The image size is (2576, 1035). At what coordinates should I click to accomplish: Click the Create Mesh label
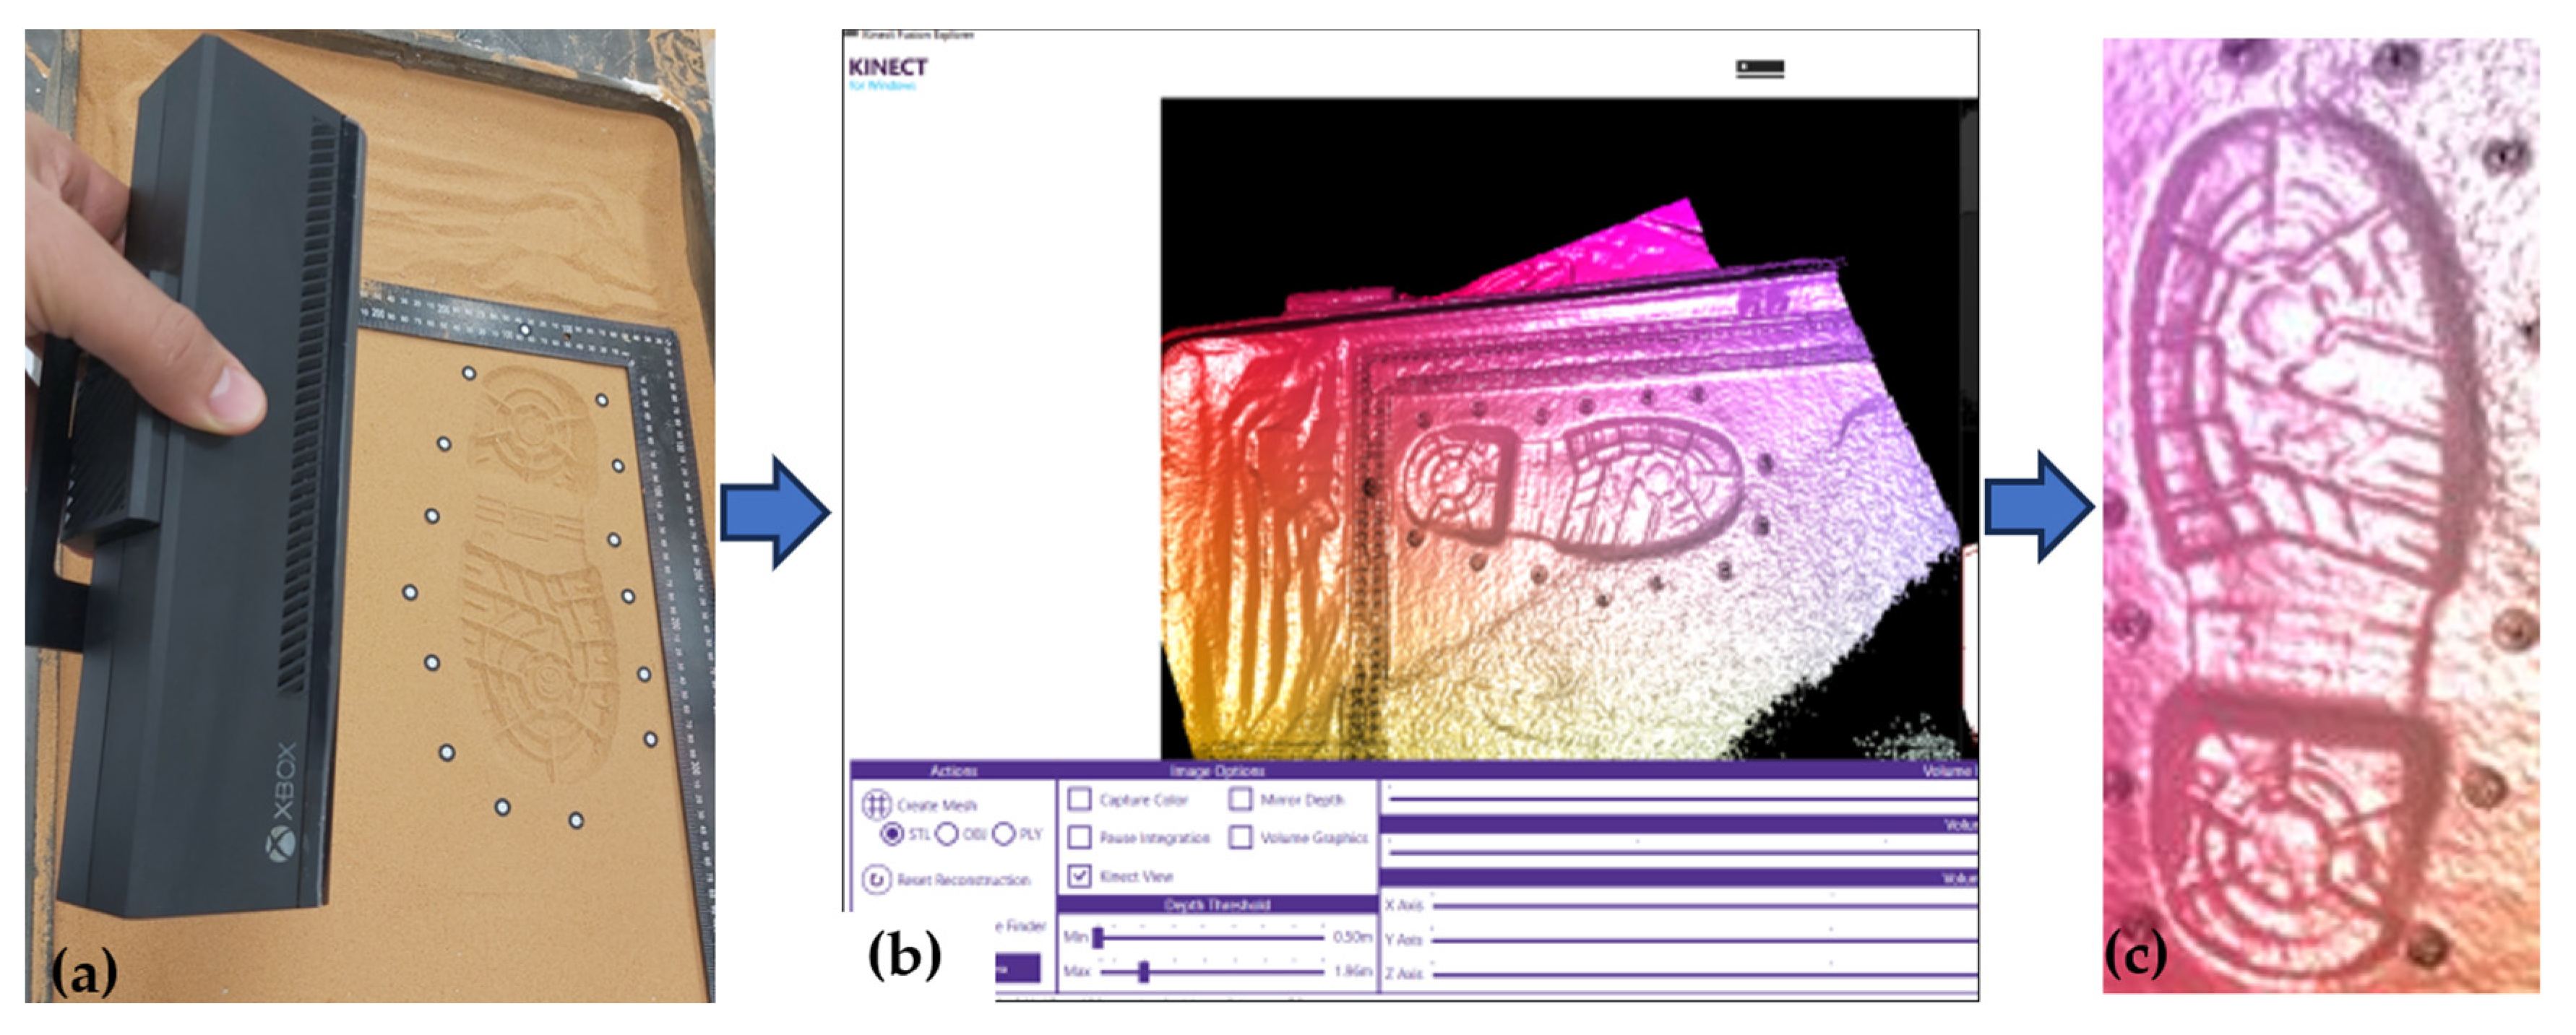pyautogui.click(x=937, y=805)
